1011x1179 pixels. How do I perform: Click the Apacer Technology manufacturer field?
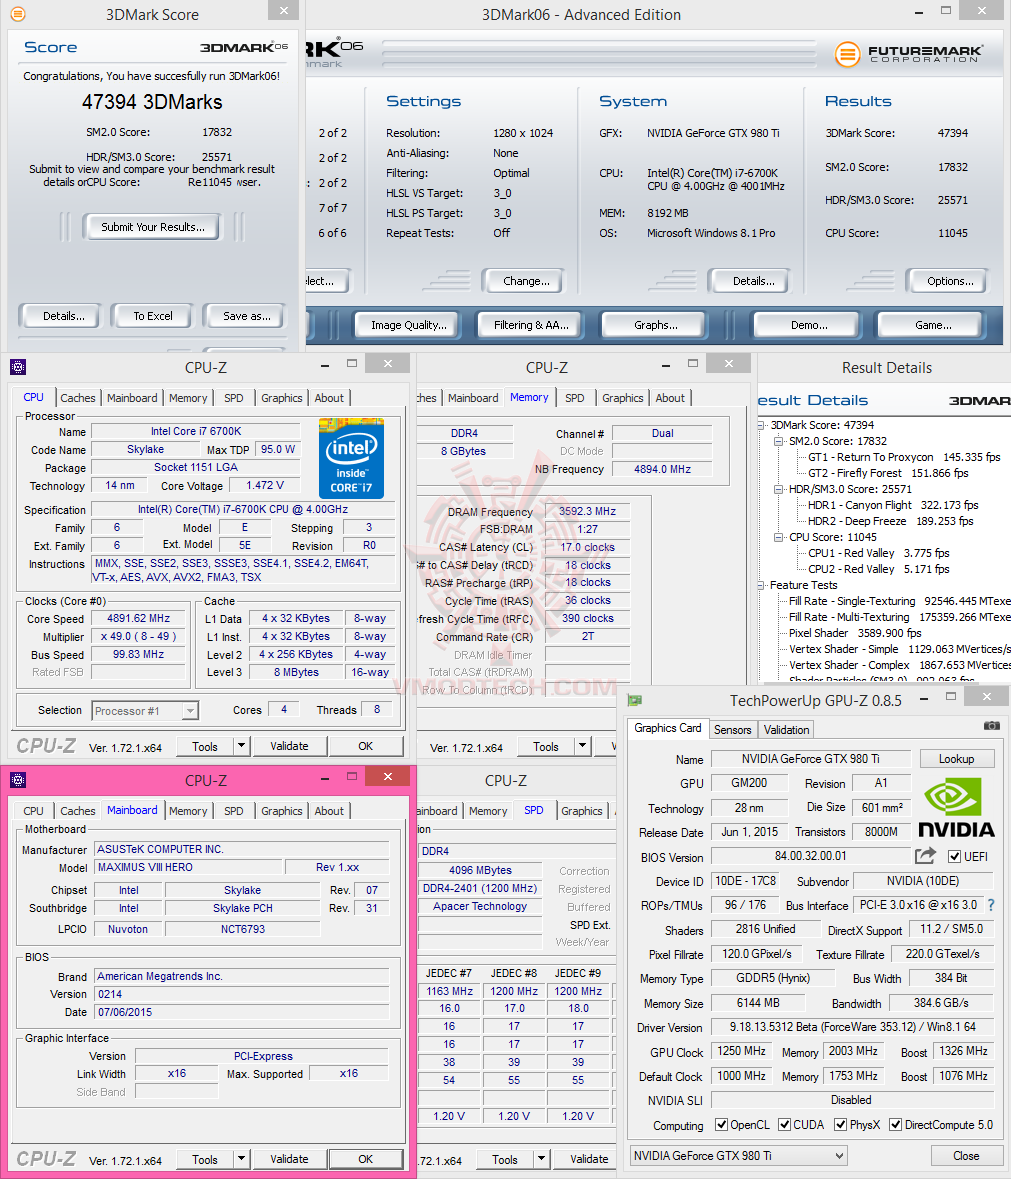[x=480, y=906]
